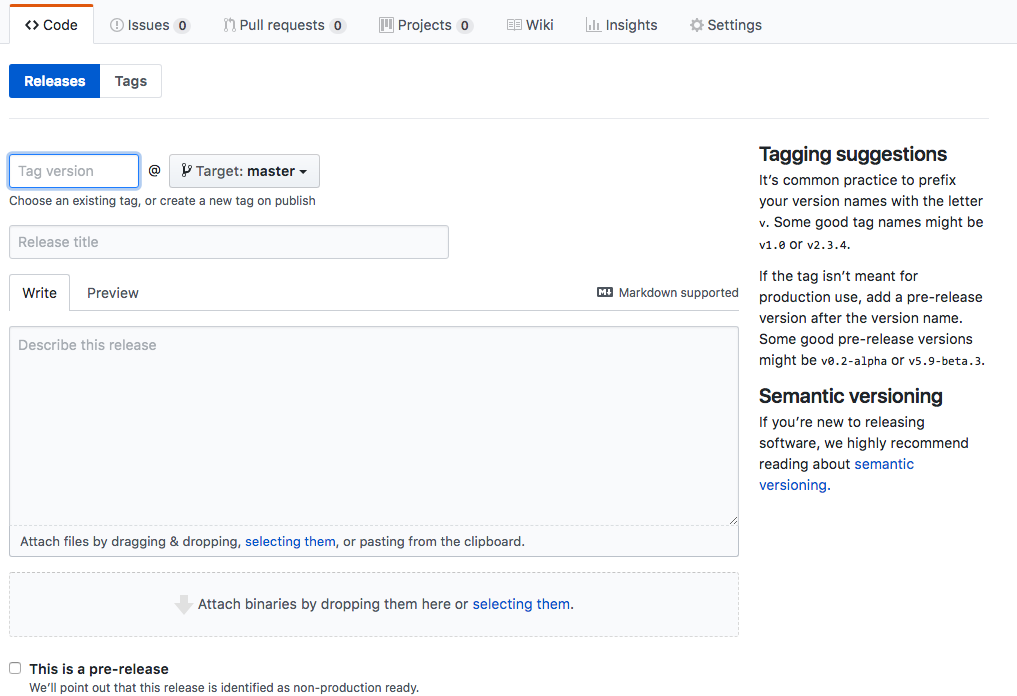Click the Projects zero counter badge

click(464, 26)
